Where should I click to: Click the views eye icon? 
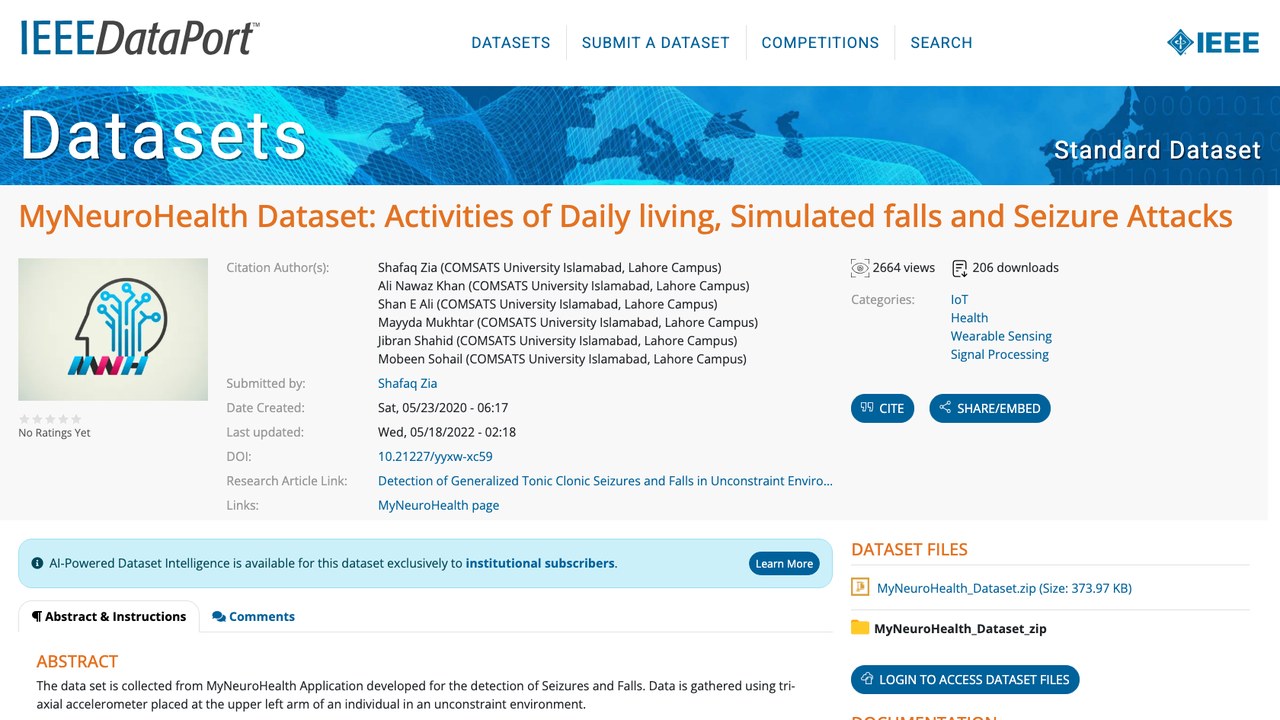(x=860, y=268)
